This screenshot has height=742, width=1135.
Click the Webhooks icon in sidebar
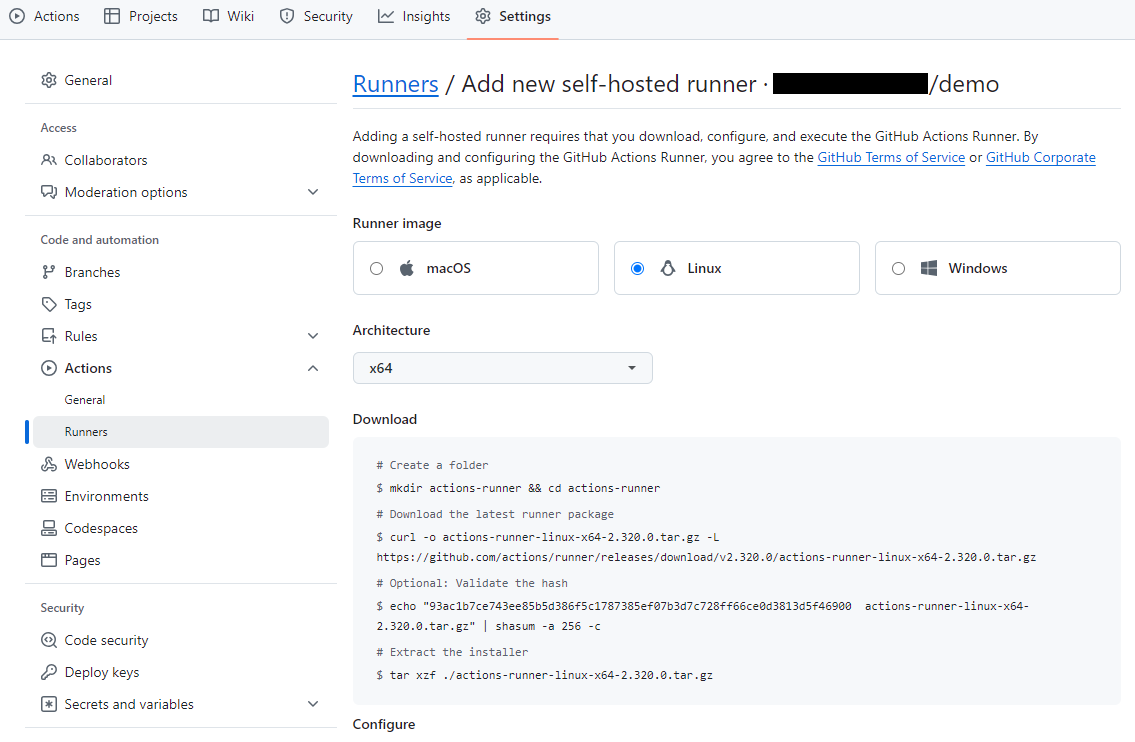pyautogui.click(x=48, y=464)
